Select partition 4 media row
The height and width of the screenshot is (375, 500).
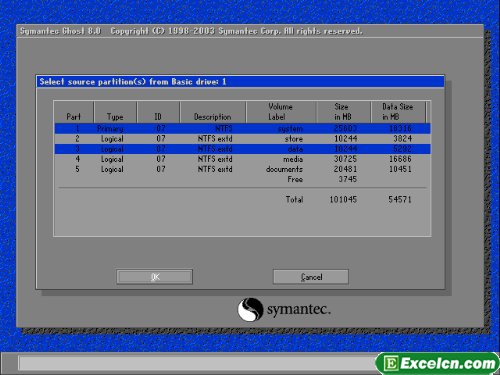[x=242, y=159]
